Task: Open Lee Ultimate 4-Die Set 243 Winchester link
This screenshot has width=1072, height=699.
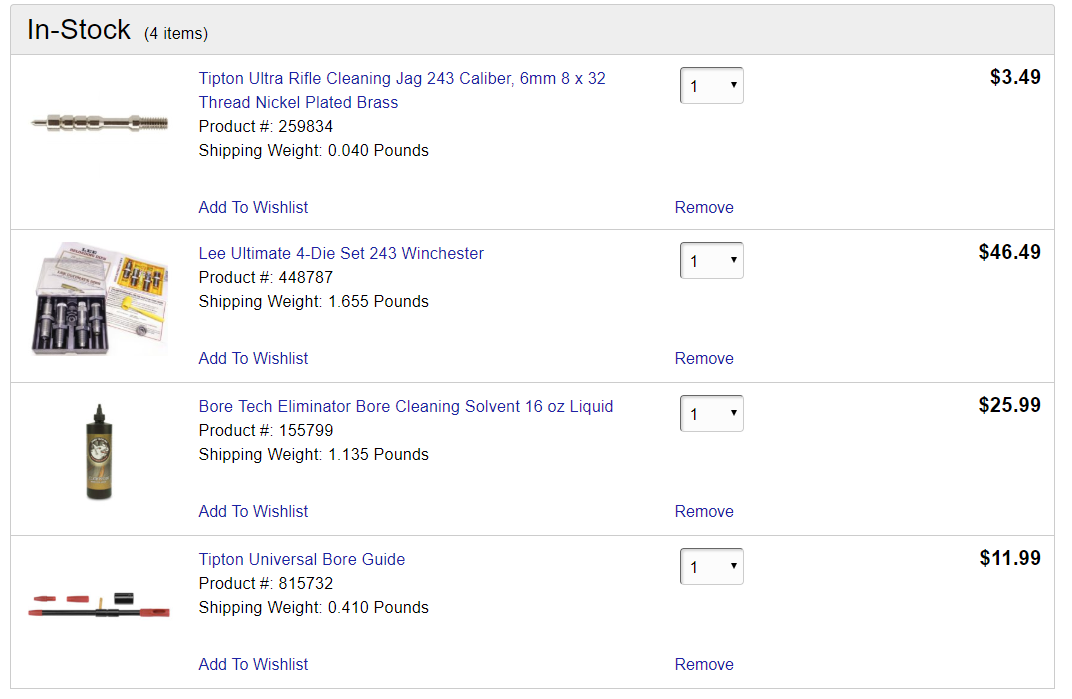Action: click(341, 253)
